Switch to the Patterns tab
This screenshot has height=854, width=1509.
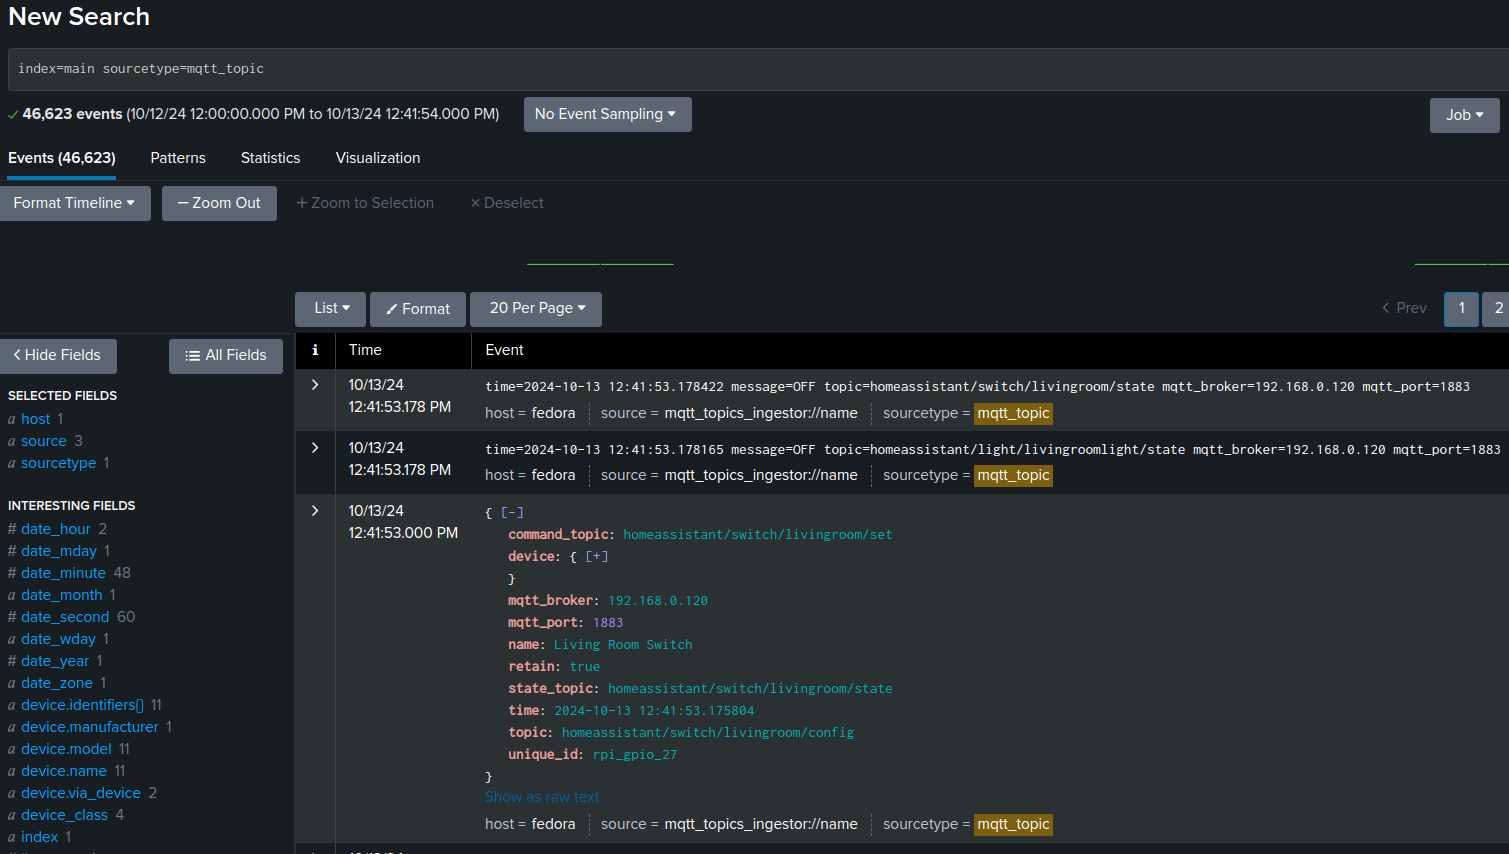[178, 158]
